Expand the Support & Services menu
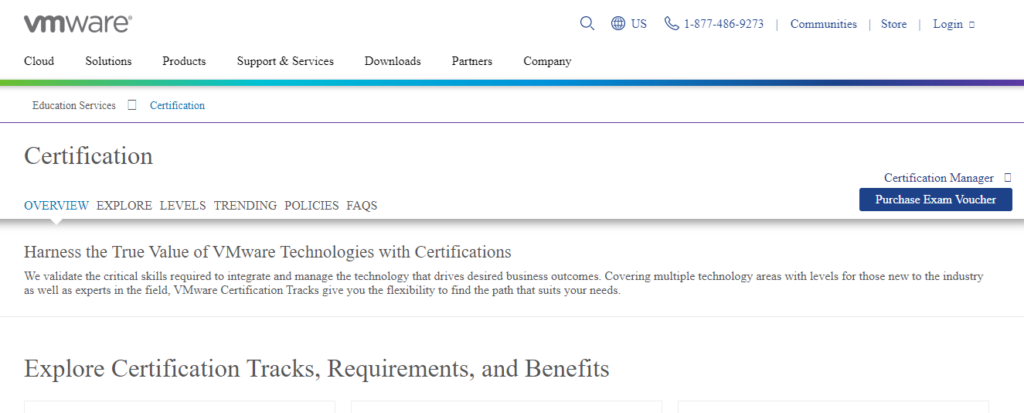The height and width of the screenshot is (413, 1024). (x=285, y=61)
